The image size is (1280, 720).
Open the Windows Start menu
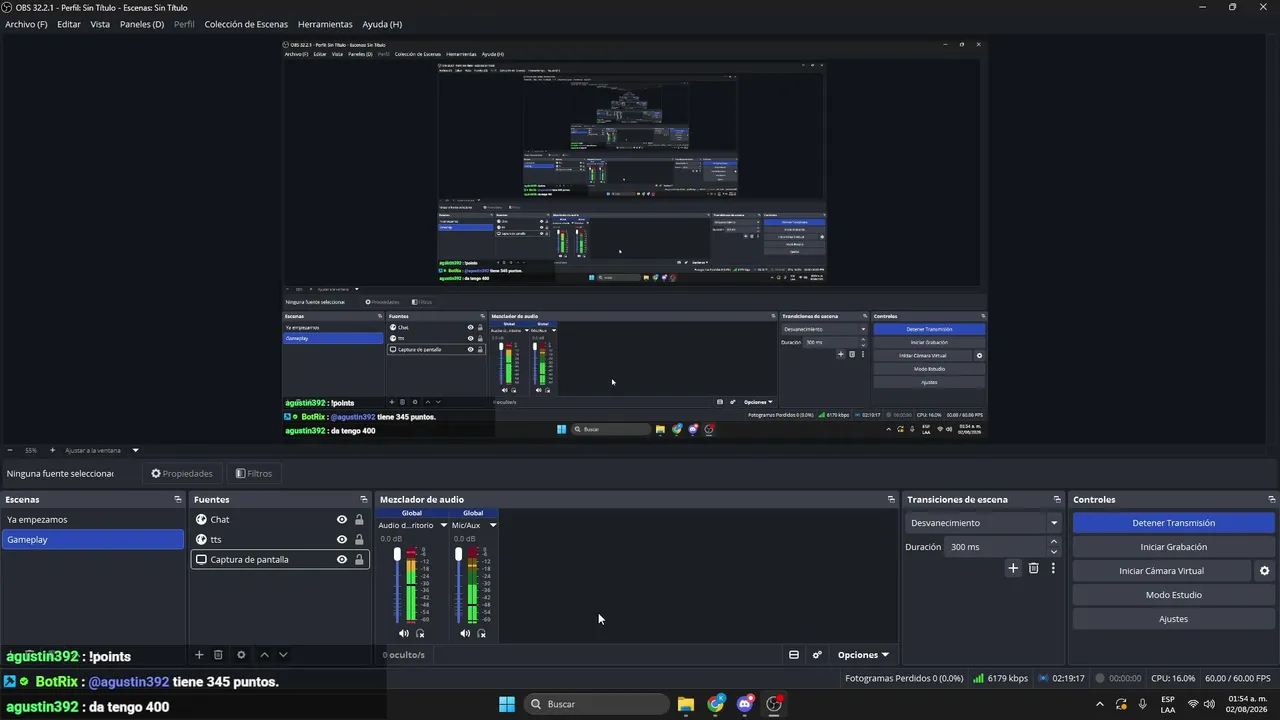coord(507,704)
